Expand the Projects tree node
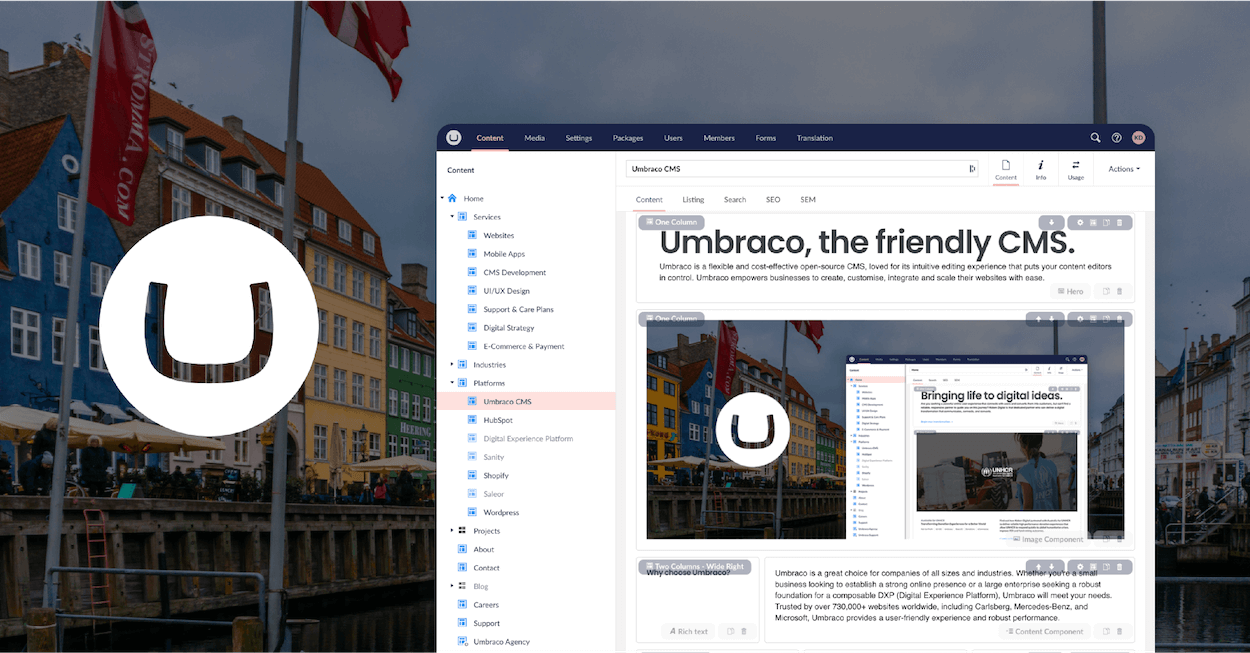Viewport: 1250px width, 653px height. pos(452,530)
